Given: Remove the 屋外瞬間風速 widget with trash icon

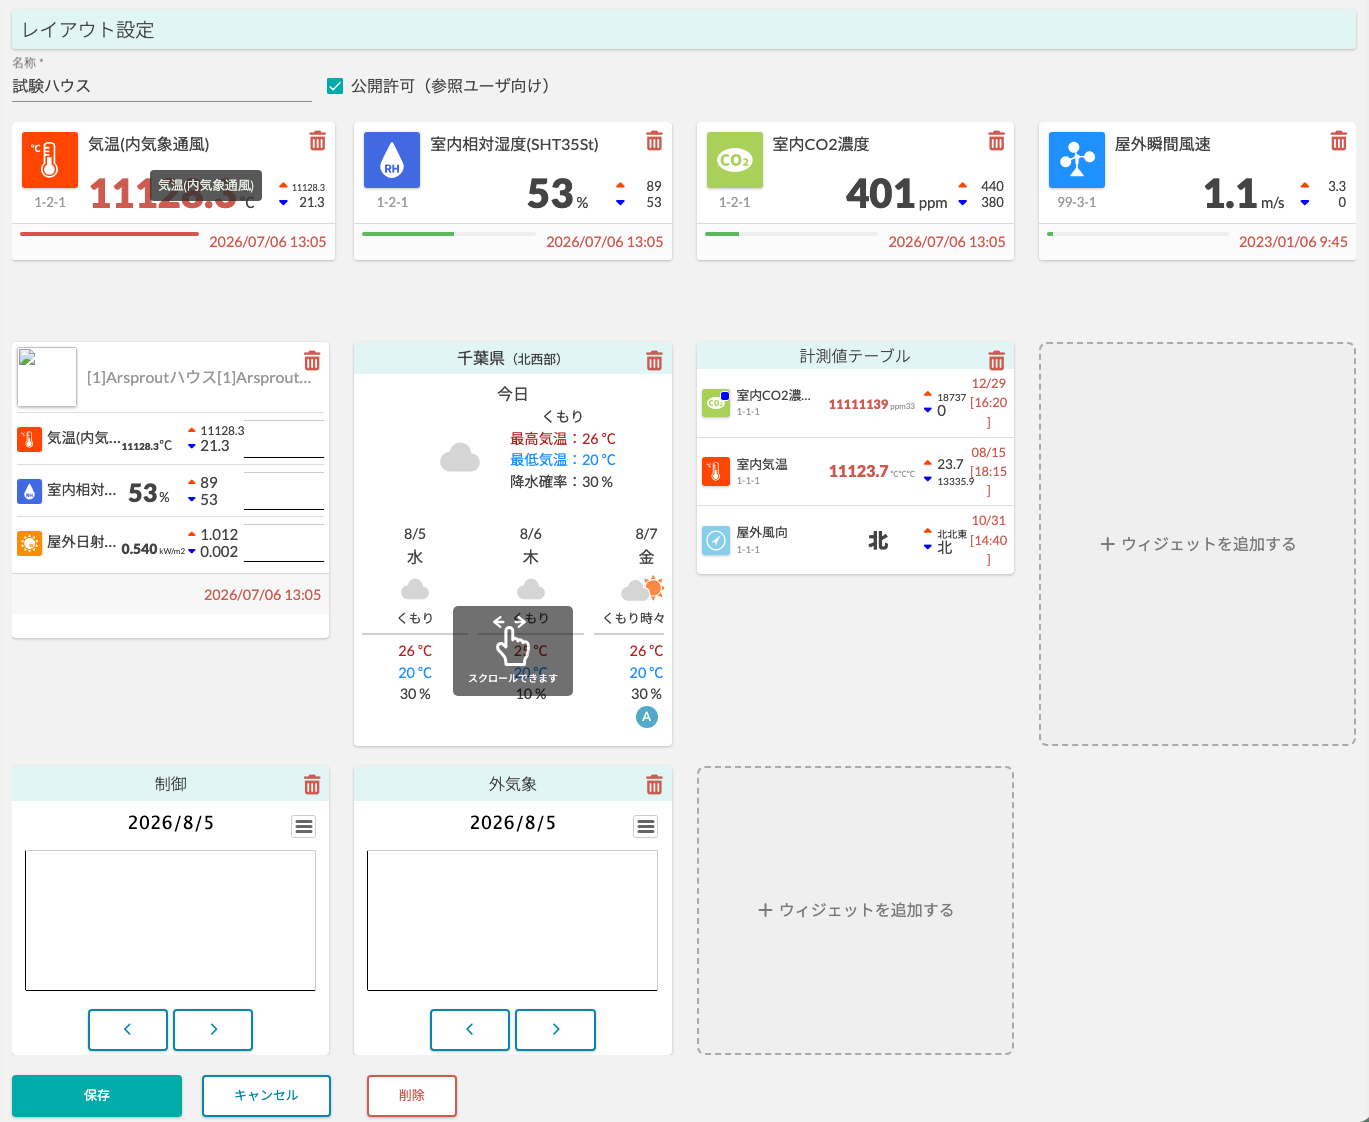Looking at the screenshot, I should pos(1338,141).
